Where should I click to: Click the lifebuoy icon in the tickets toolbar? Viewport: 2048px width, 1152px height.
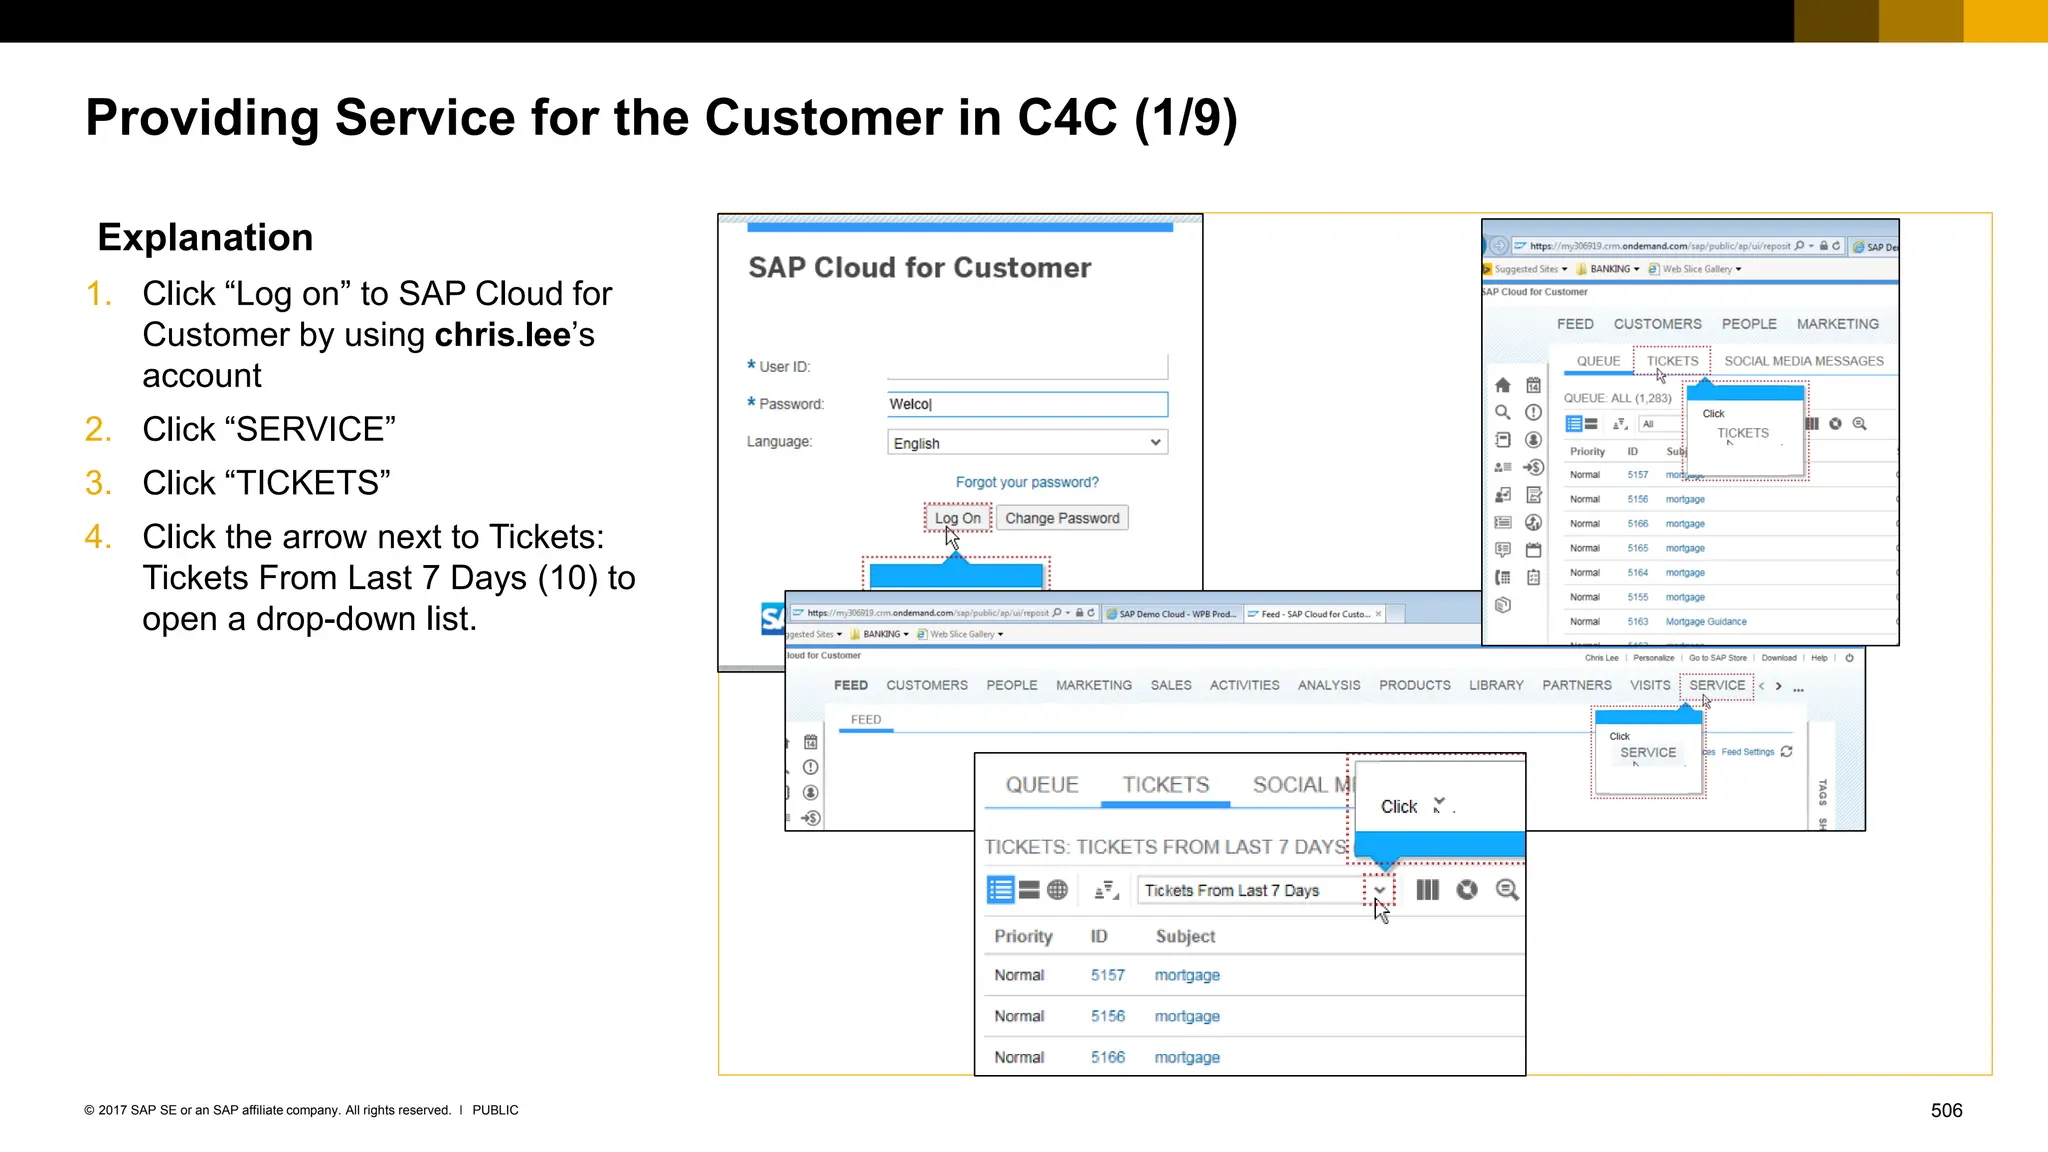coord(1467,890)
